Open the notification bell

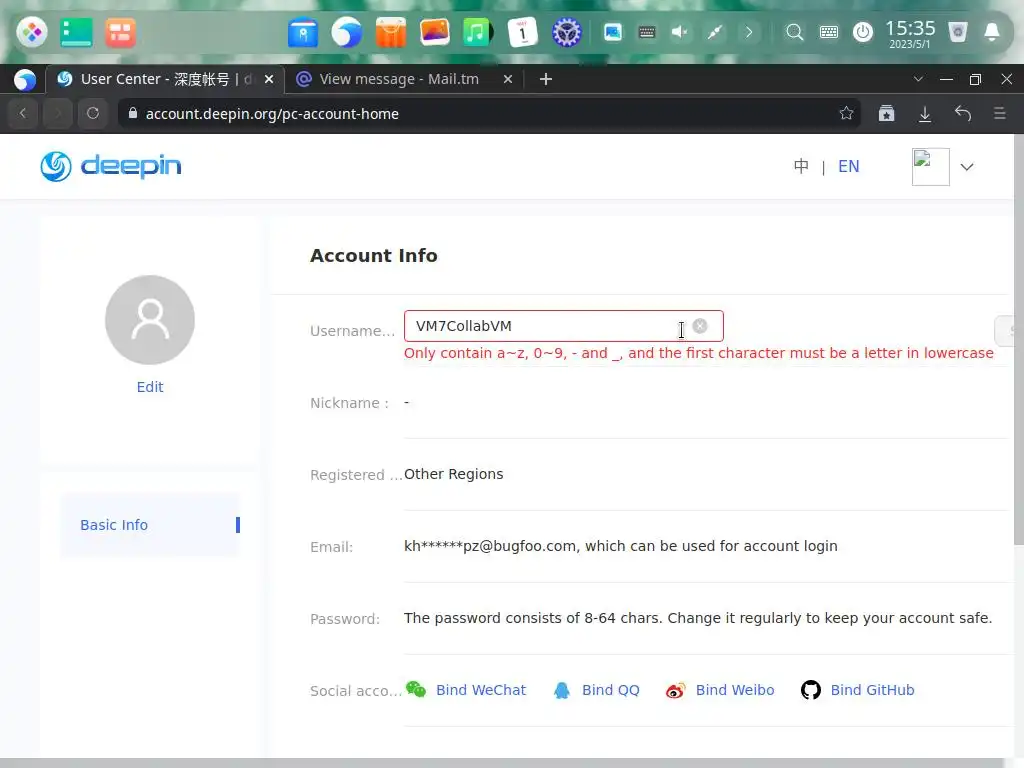click(x=991, y=32)
